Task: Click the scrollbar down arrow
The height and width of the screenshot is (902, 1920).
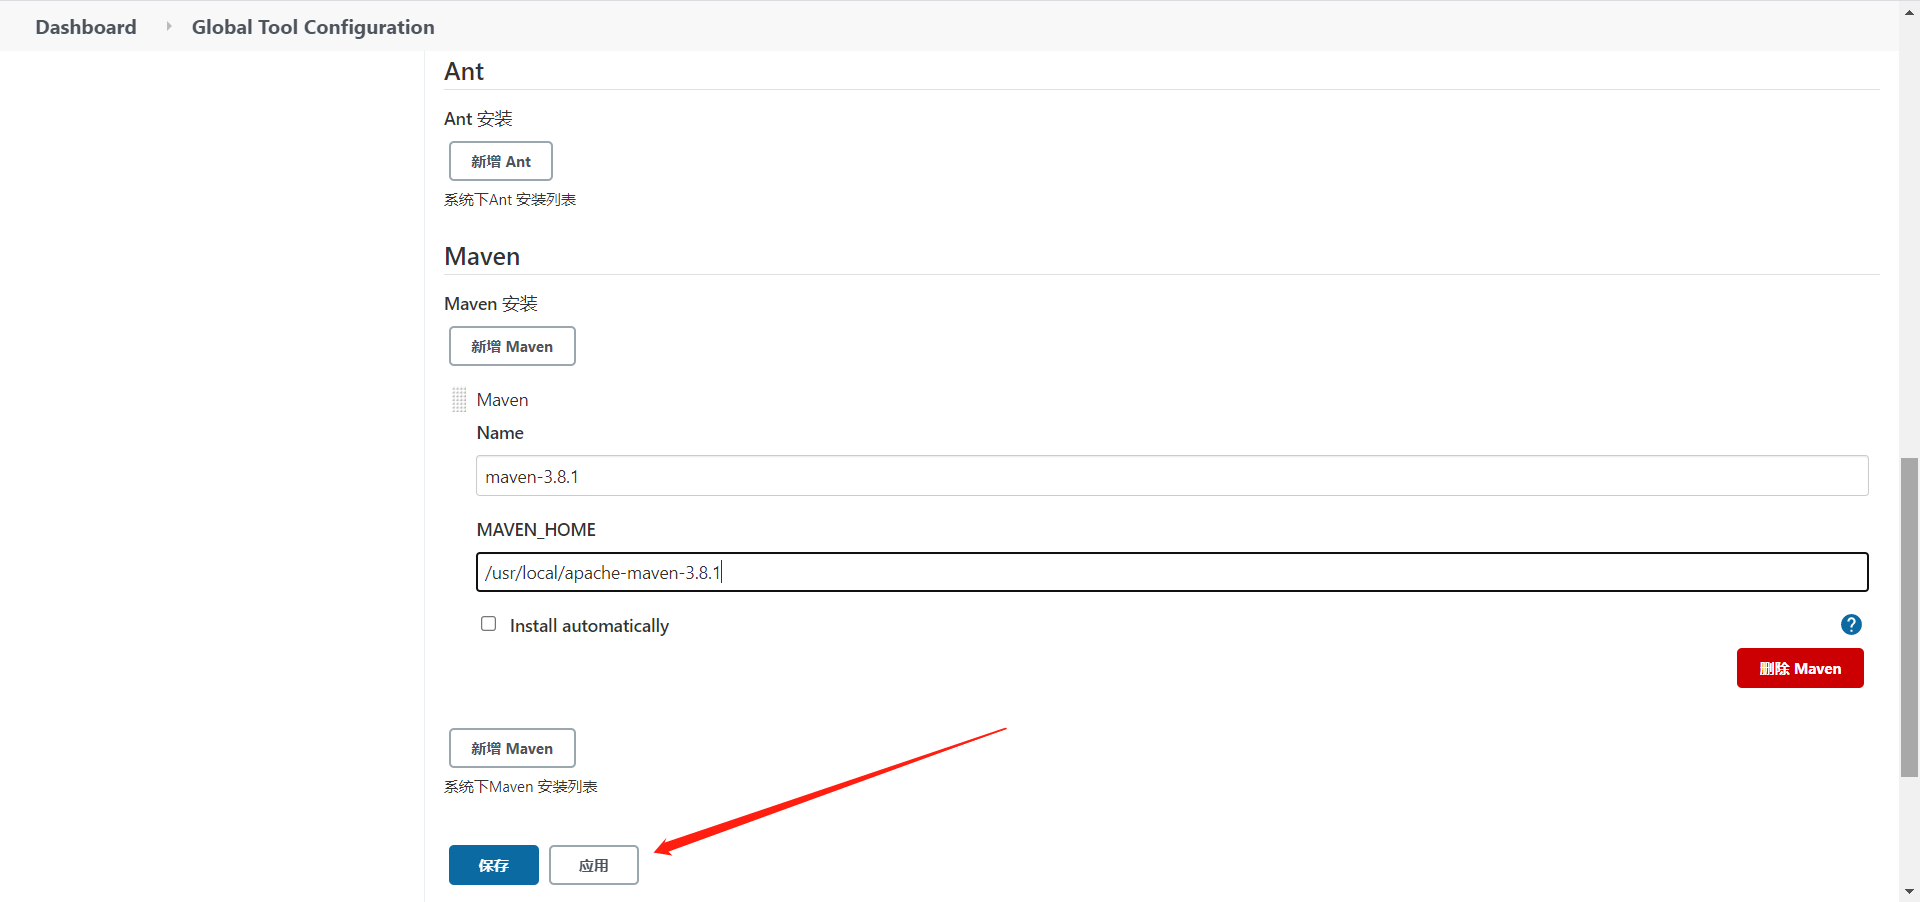Action: click(x=1909, y=891)
